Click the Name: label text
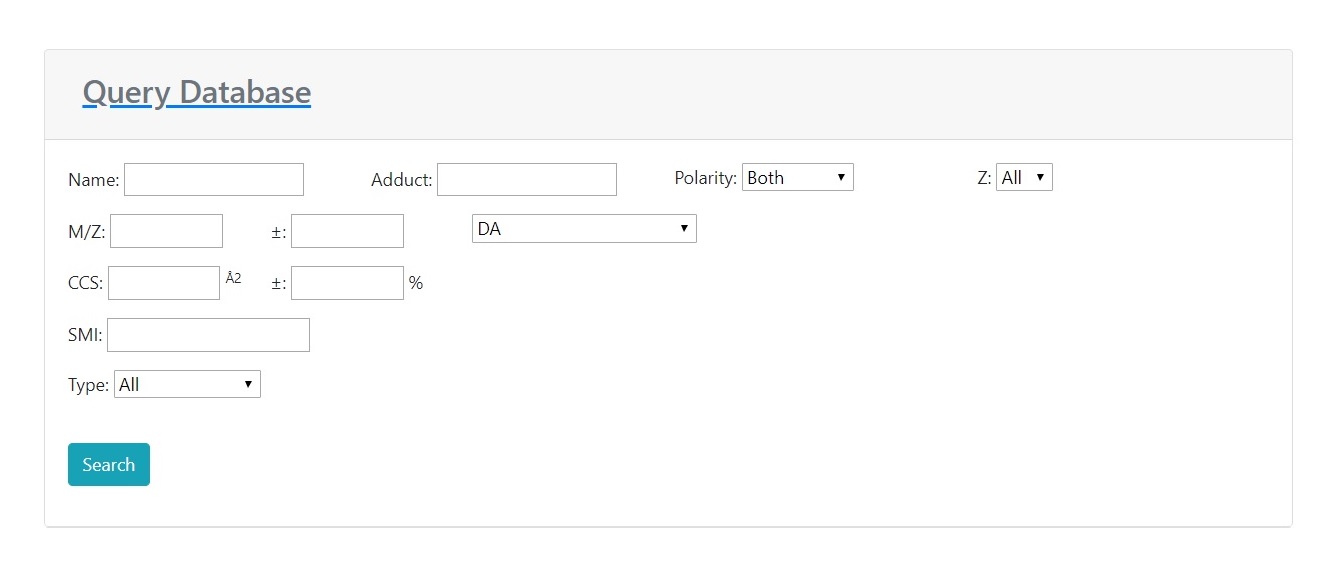 pyautogui.click(x=93, y=181)
